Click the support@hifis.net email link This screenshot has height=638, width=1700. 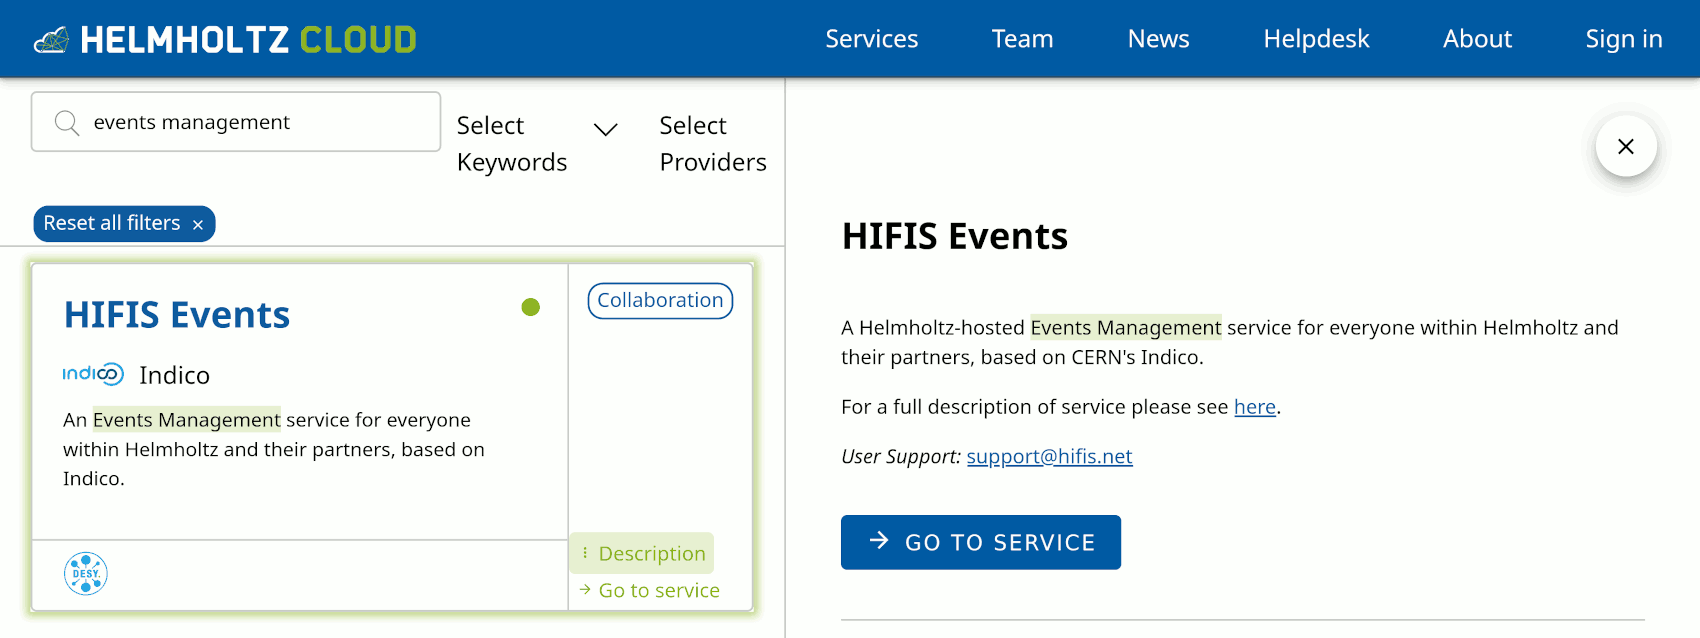(1049, 456)
